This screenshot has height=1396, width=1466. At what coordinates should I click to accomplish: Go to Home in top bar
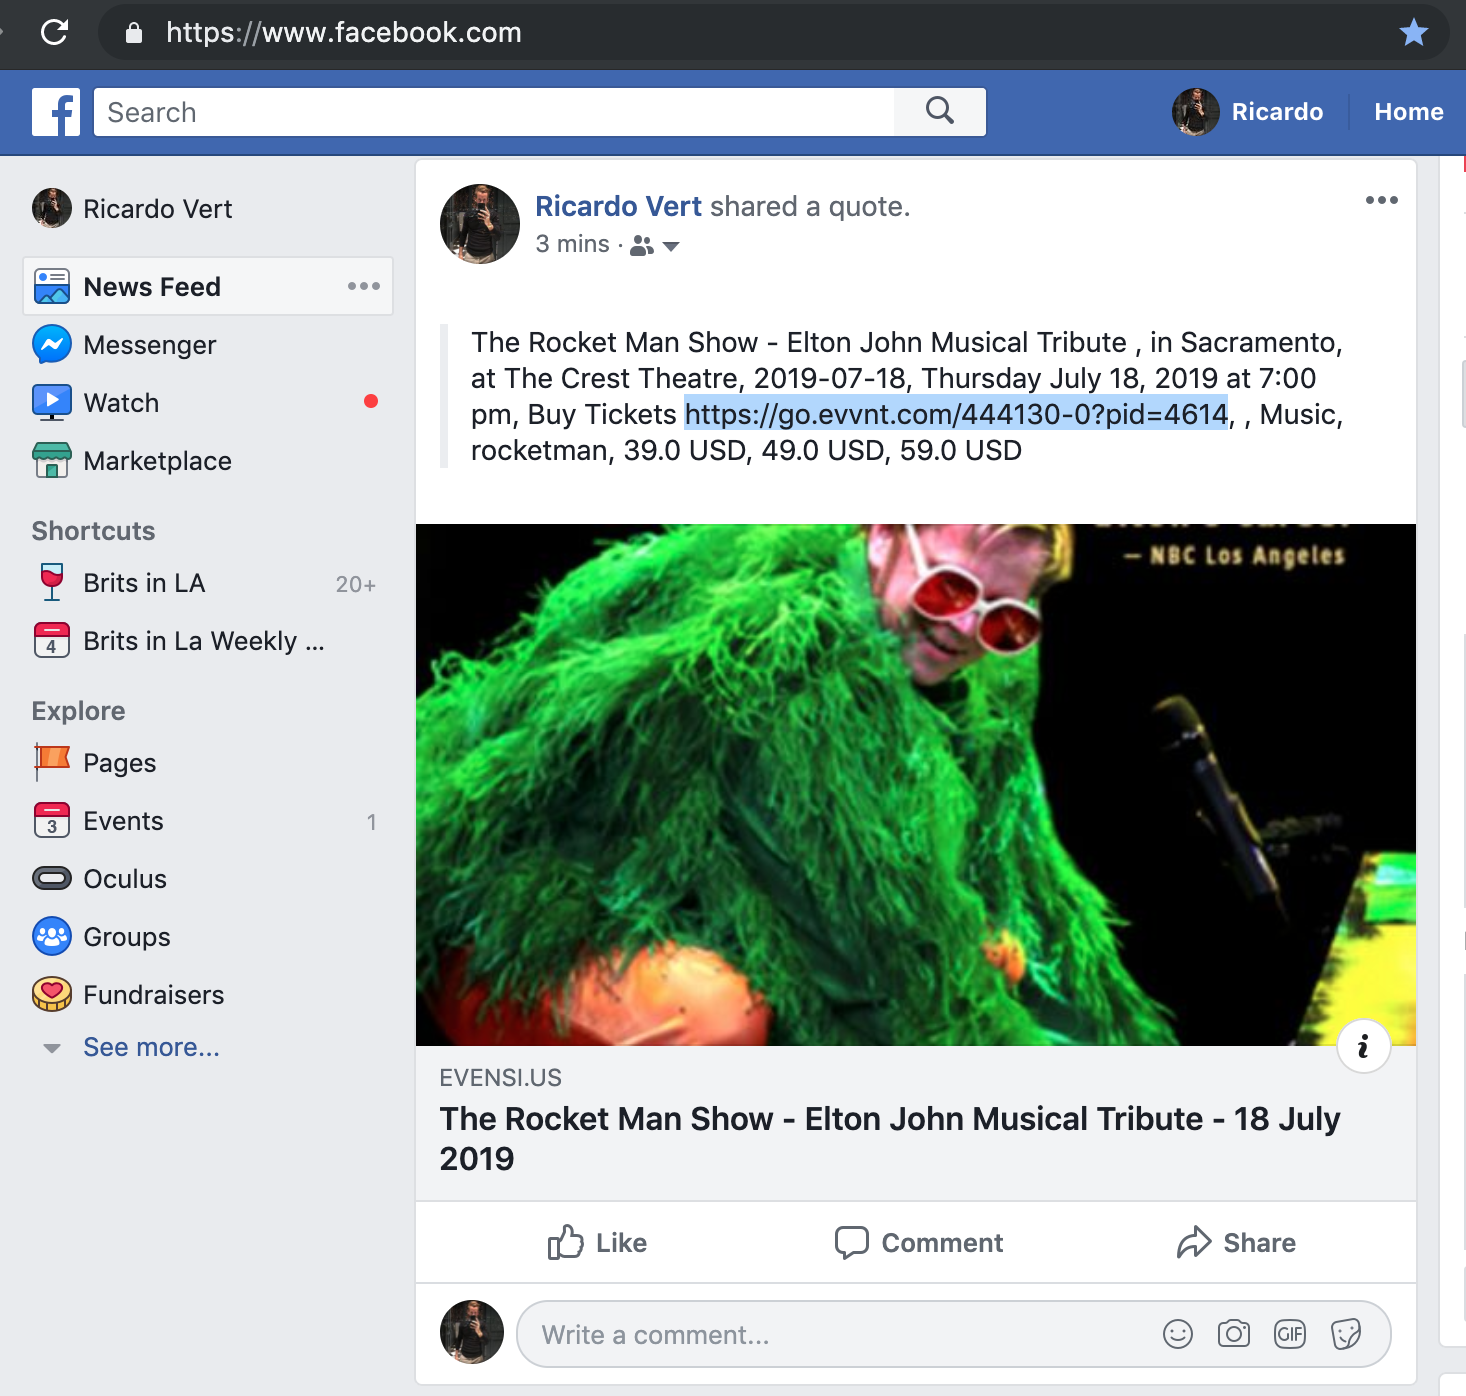coord(1408,112)
